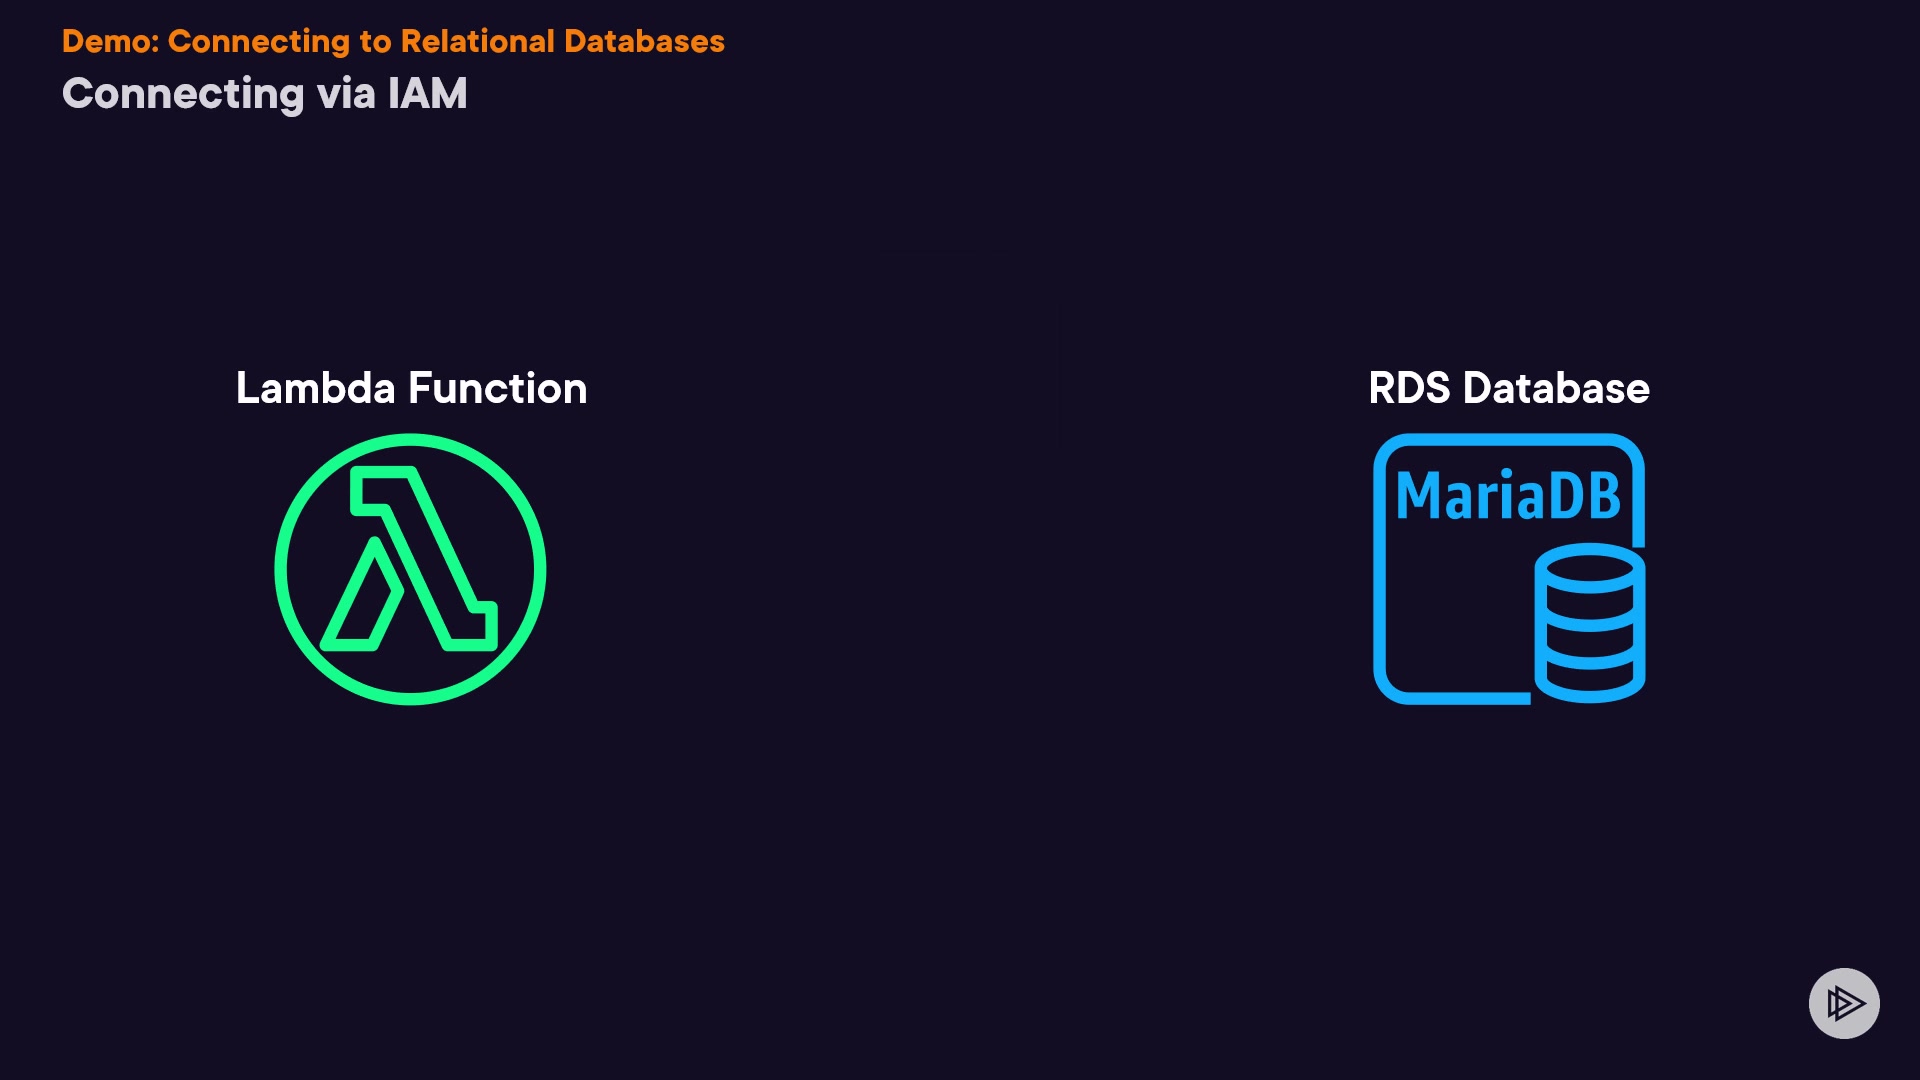Select the "RDS Database" label
The height and width of the screenshot is (1080, 1920).
click(x=1508, y=388)
